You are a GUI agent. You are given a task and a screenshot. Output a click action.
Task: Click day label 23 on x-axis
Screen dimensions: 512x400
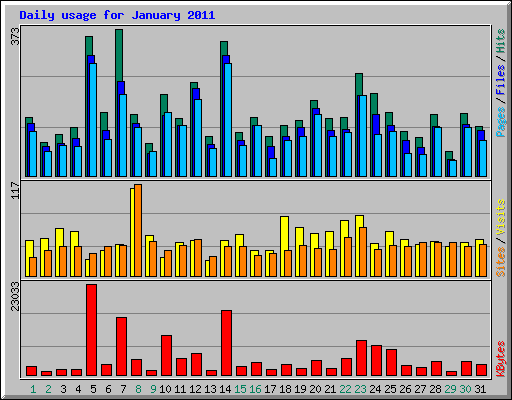pyautogui.click(x=360, y=389)
